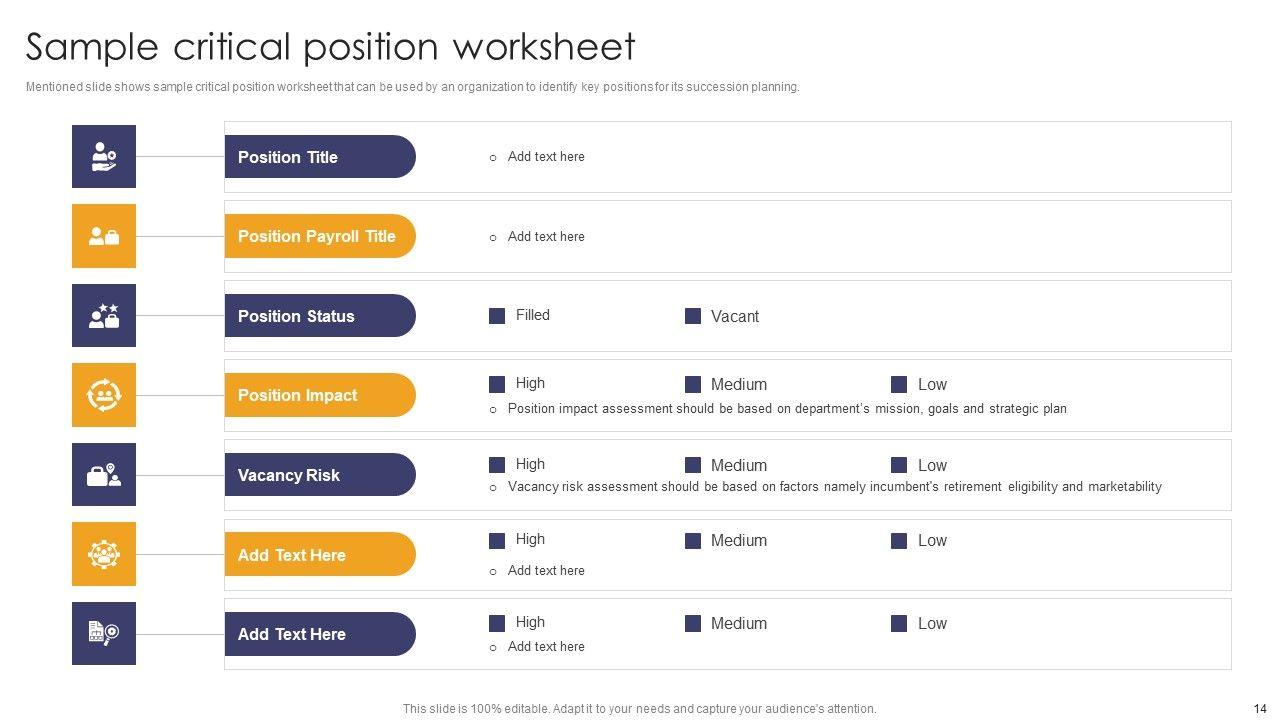Viewport: 1280px width, 720px height.
Task: Click the Sample critical position worksheet title
Action: (330, 47)
